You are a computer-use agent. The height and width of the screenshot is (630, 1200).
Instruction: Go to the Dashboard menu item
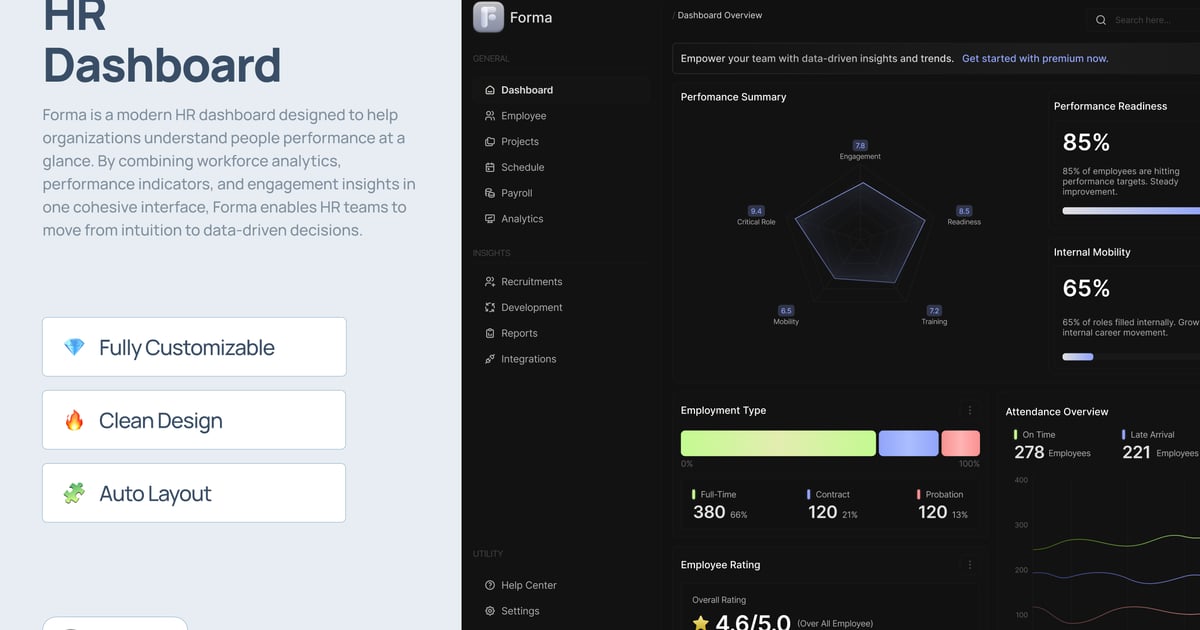tap(526, 90)
